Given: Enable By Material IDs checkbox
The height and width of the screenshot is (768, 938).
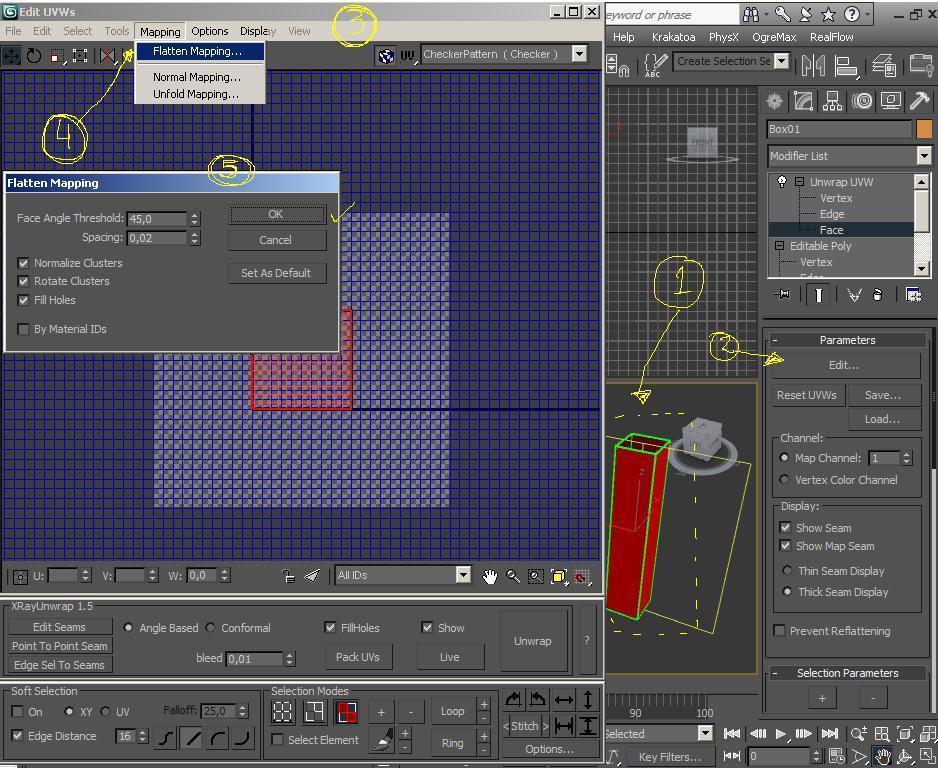Looking at the screenshot, I should pos(23,330).
